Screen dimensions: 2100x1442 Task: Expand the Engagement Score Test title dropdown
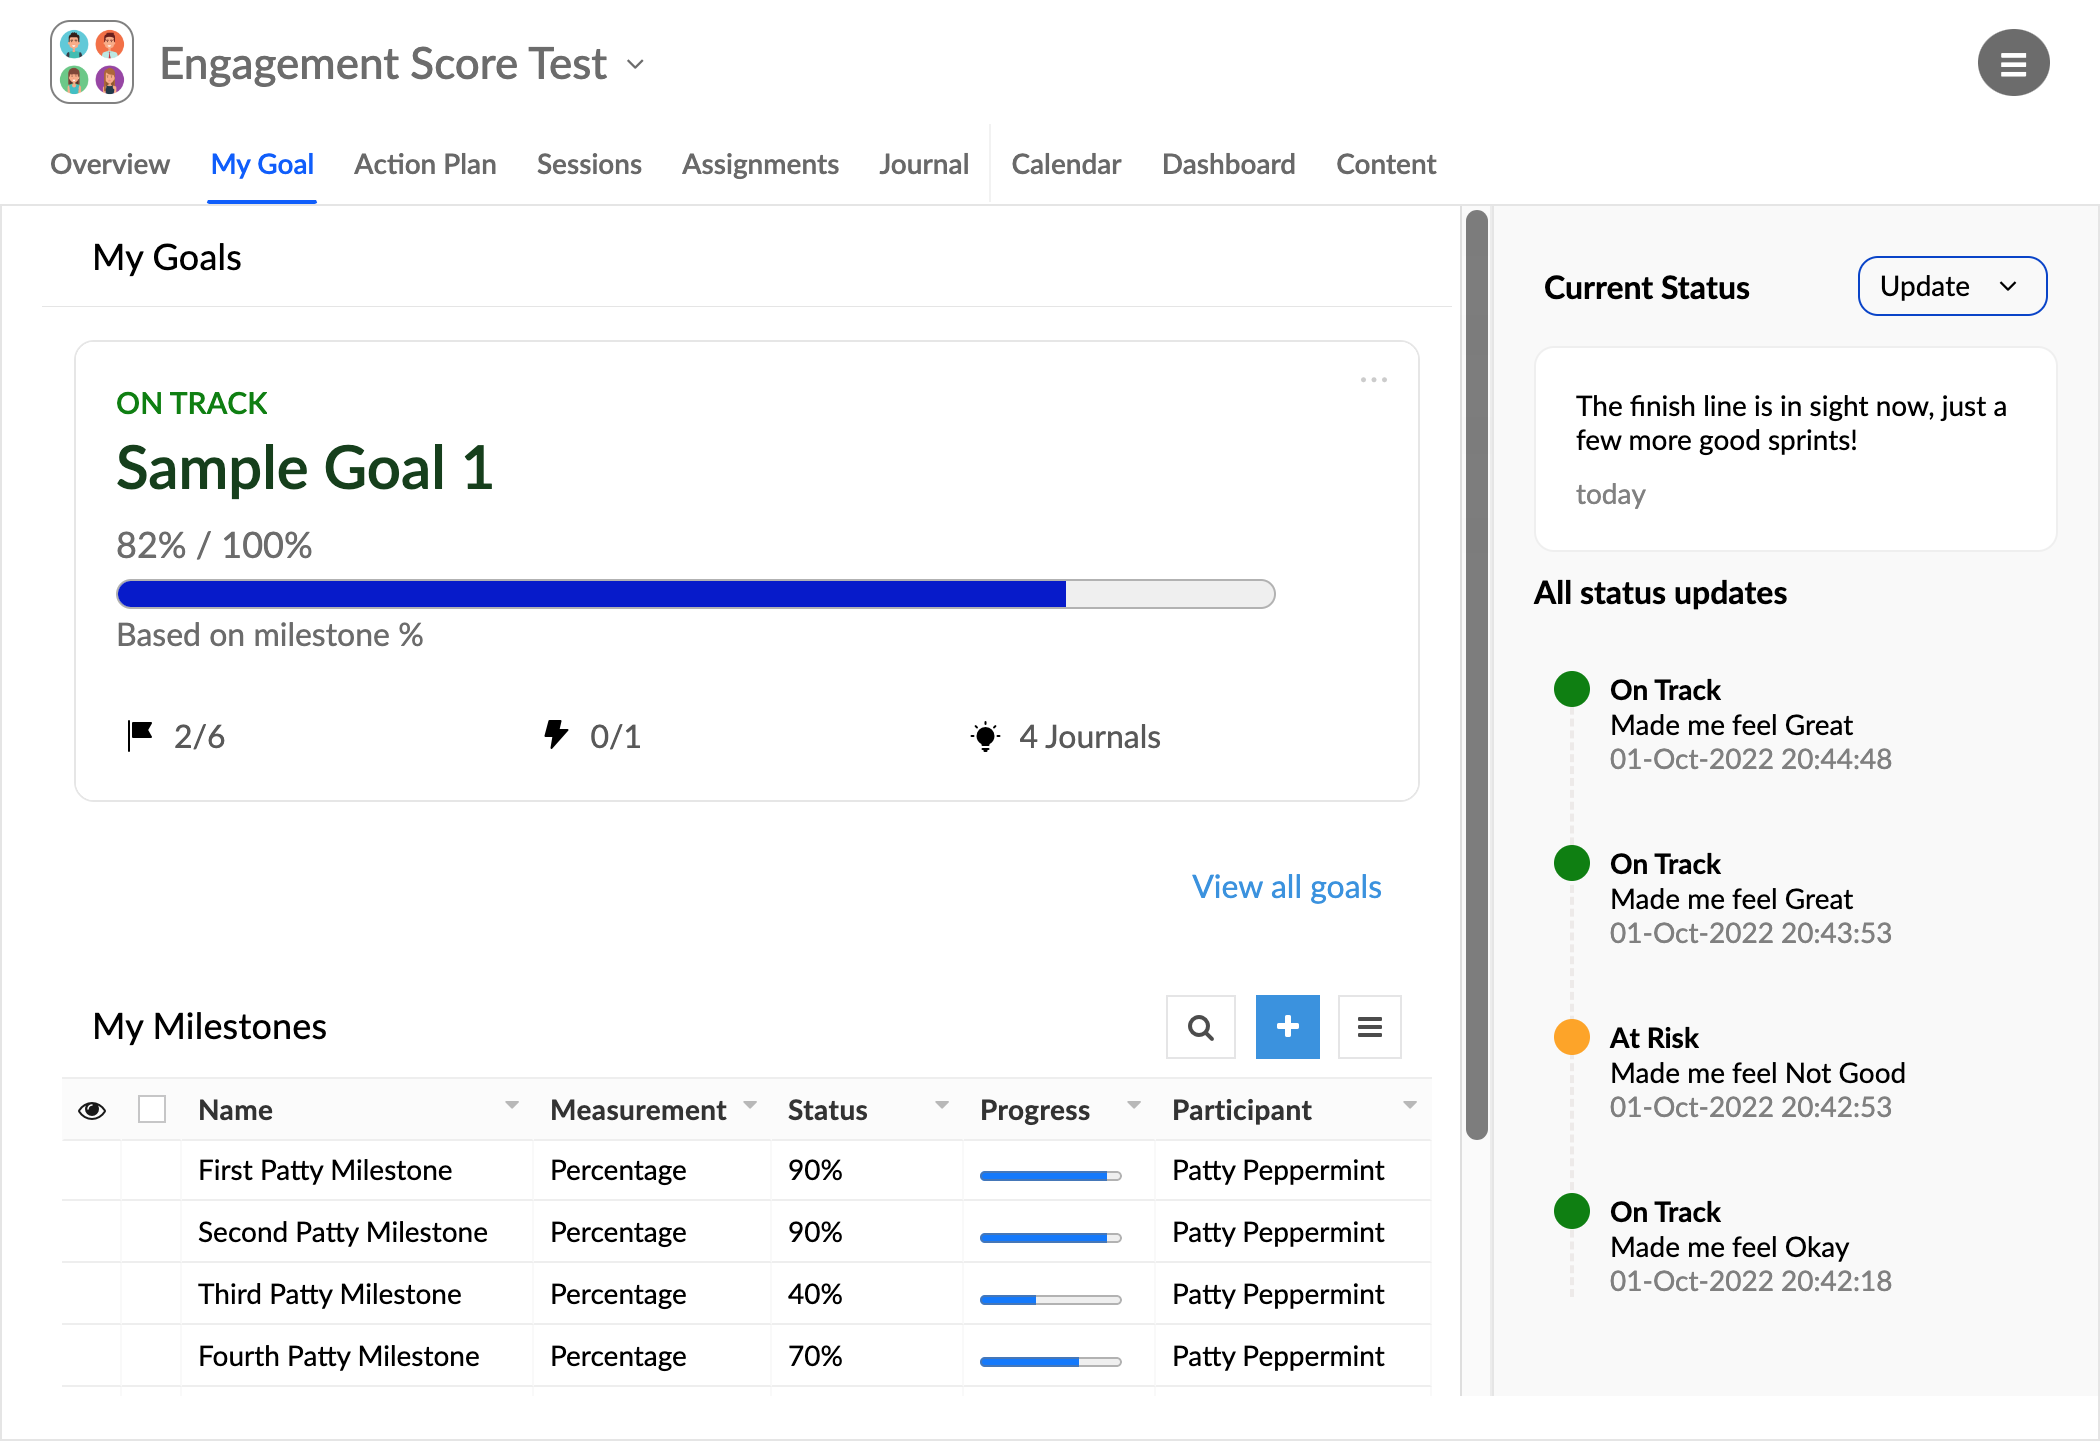(x=636, y=65)
